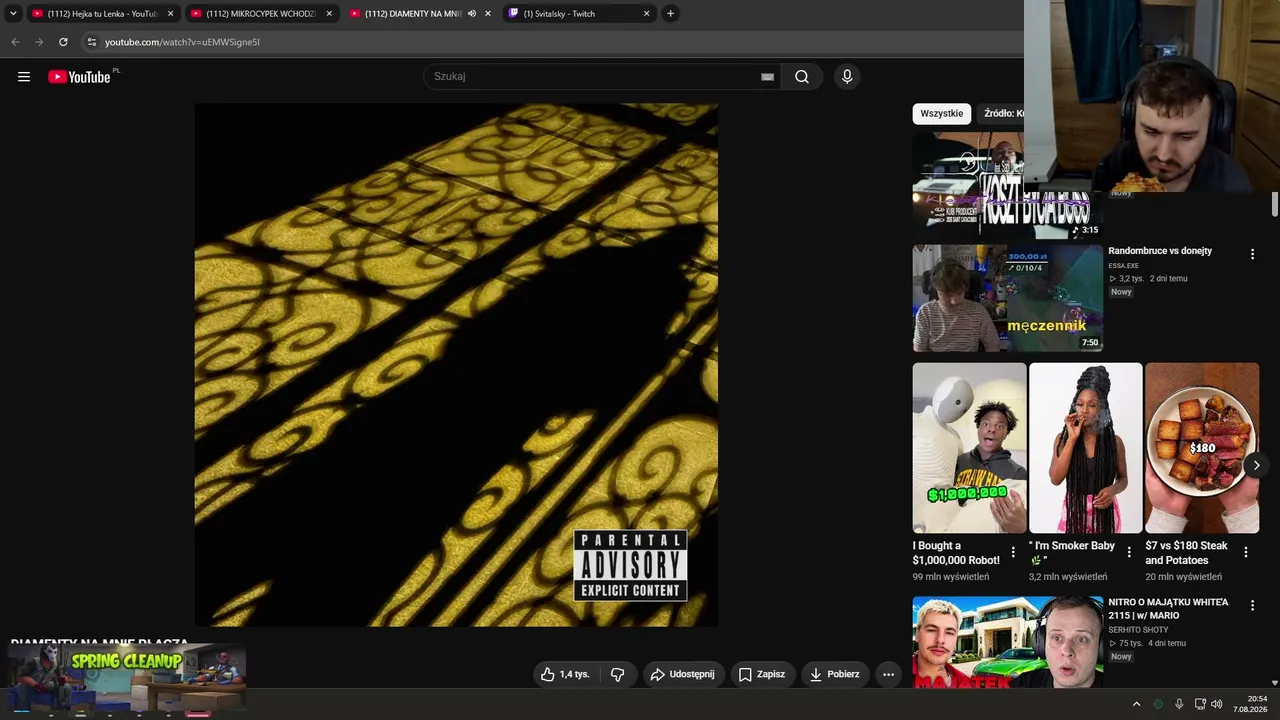Image resolution: width=1280 pixels, height=720 pixels.
Task: Start voice search with the microphone
Action: pos(847,77)
